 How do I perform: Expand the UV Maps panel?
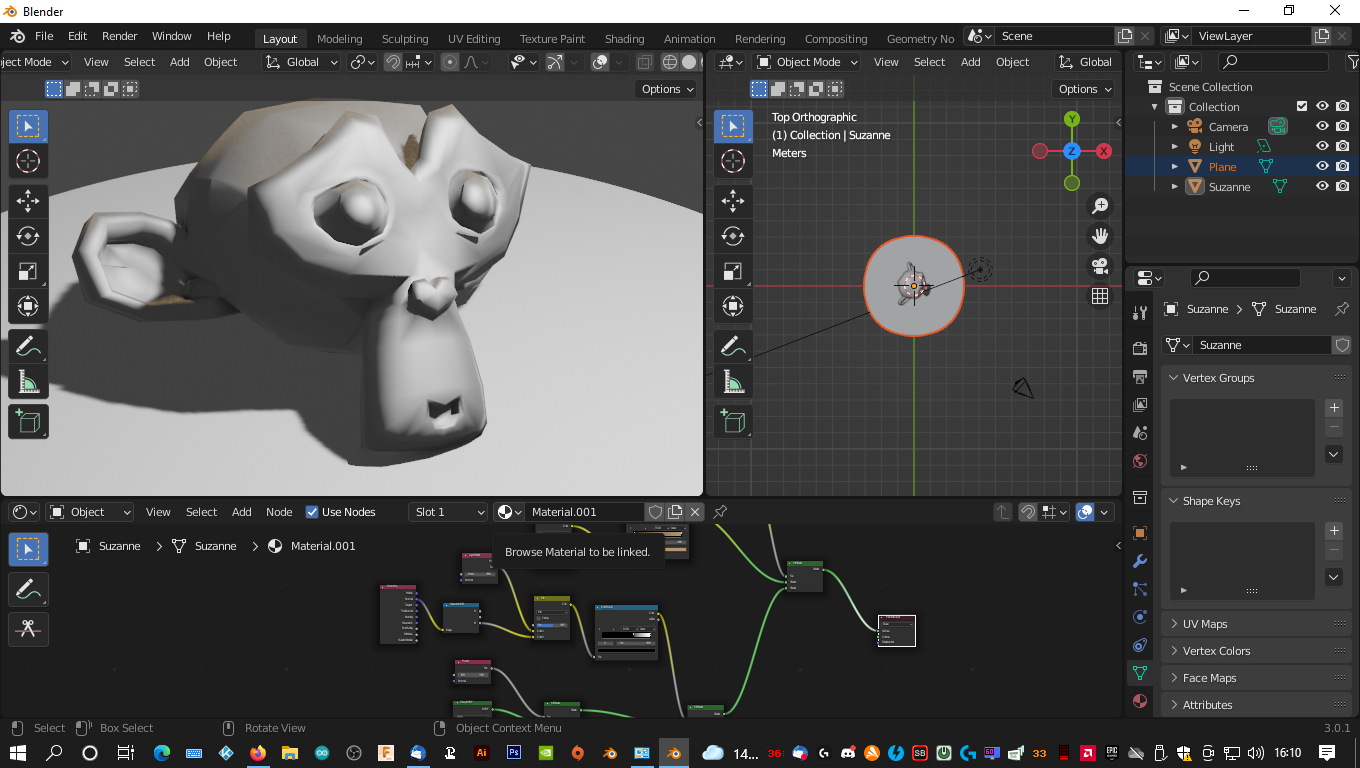pos(1174,624)
